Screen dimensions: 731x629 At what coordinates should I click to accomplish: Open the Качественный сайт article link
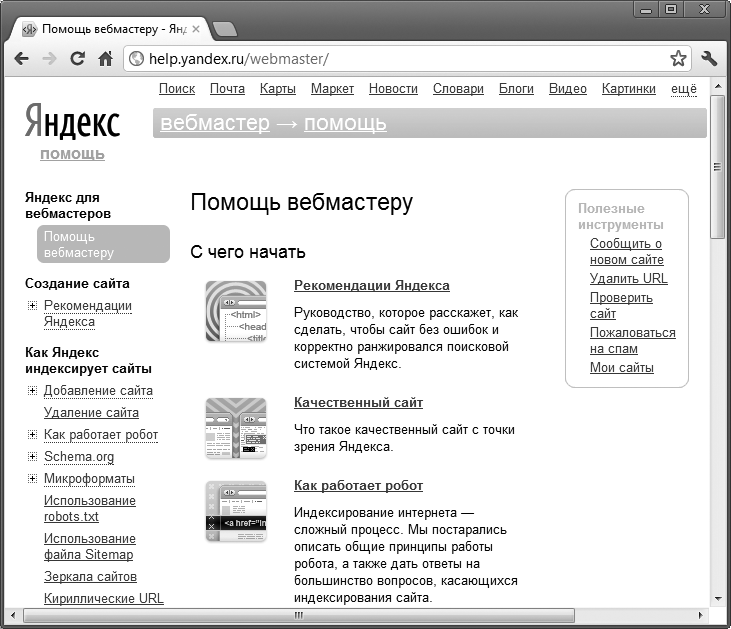[358, 402]
